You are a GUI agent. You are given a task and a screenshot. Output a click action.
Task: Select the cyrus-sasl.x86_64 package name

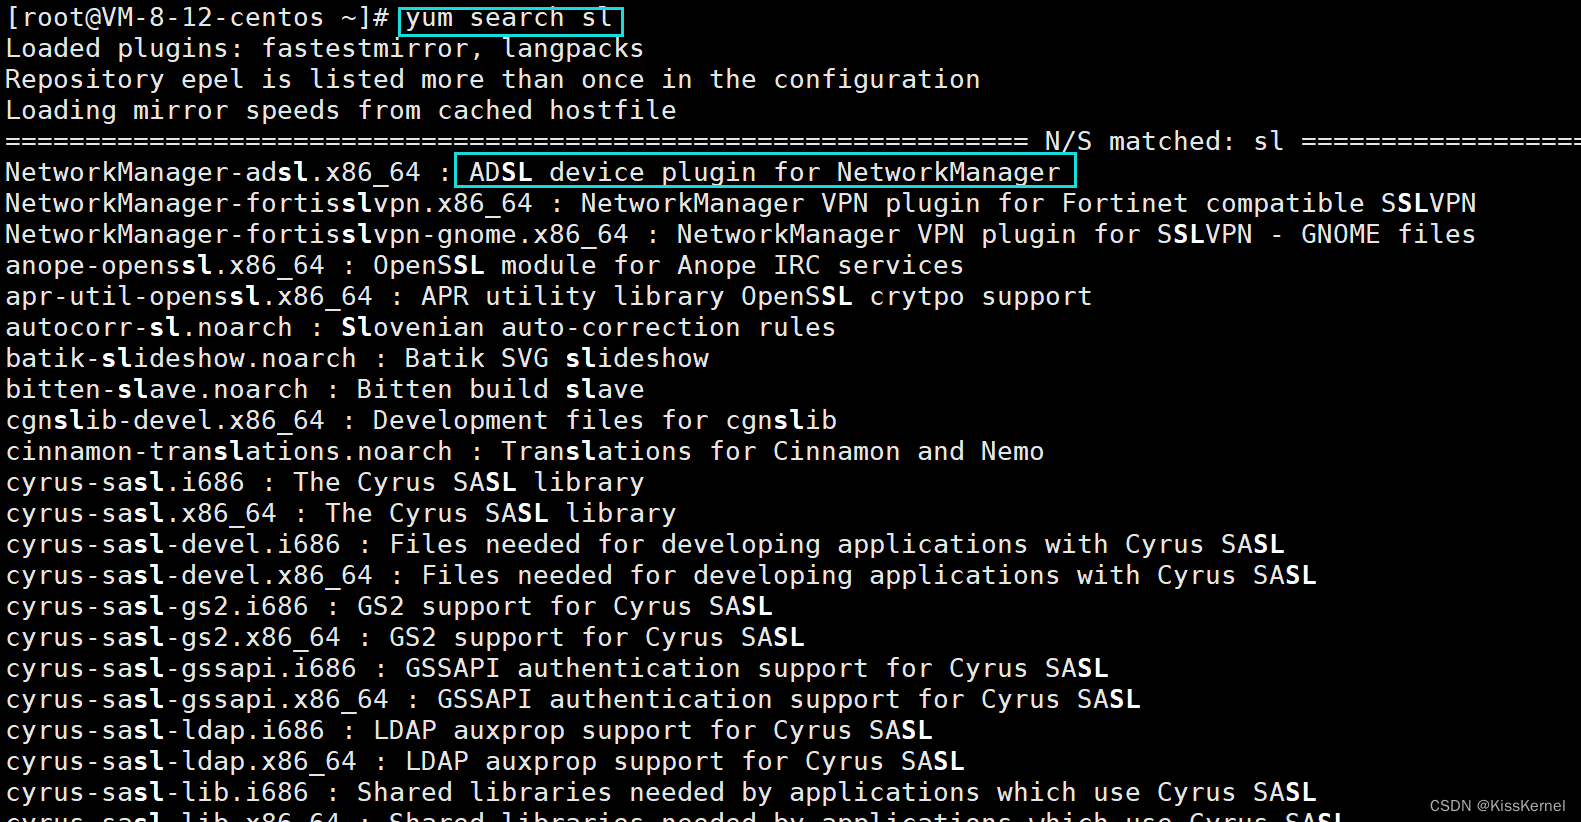click(141, 514)
